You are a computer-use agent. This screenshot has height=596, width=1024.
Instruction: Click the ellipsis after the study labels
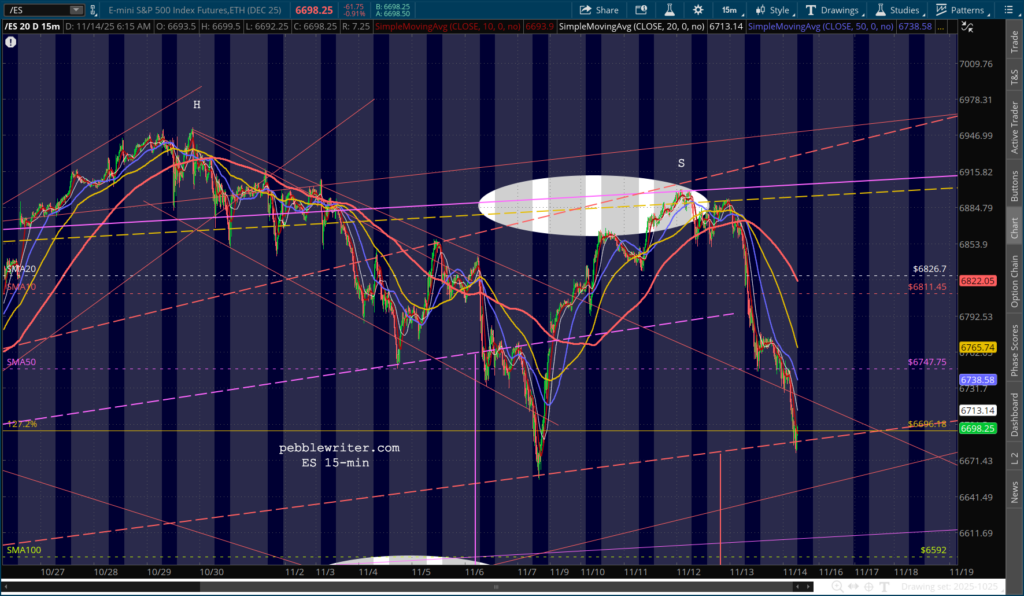click(941, 27)
